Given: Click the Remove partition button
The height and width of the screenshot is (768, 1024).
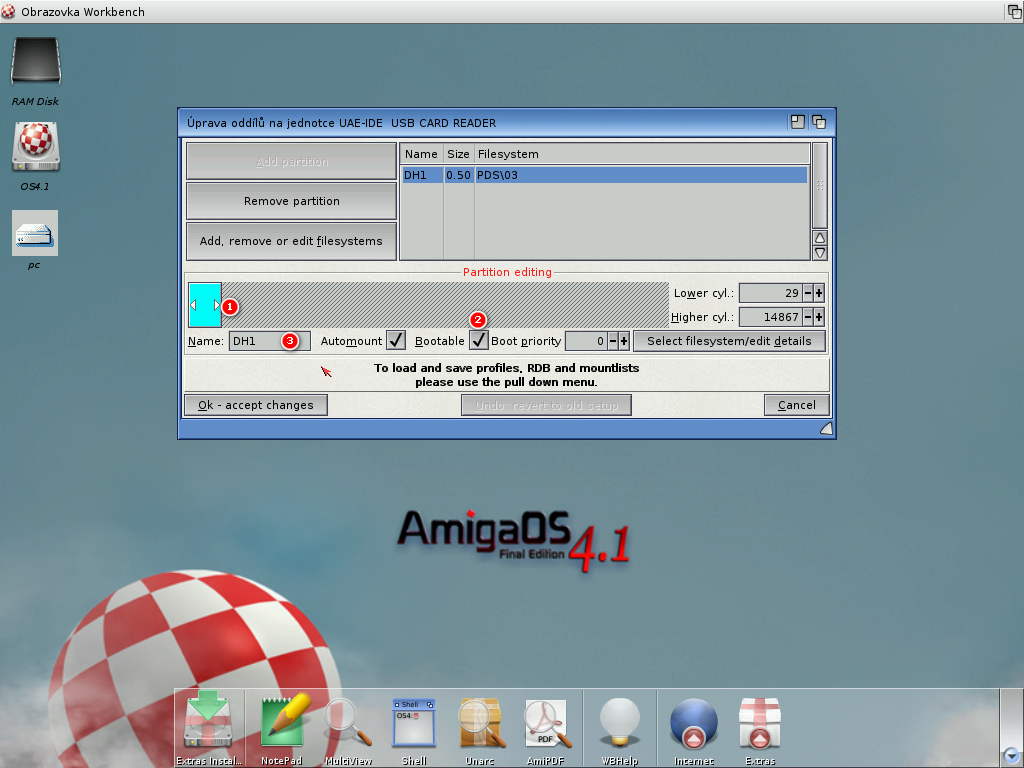Looking at the screenshot, I should coord(291,201).
